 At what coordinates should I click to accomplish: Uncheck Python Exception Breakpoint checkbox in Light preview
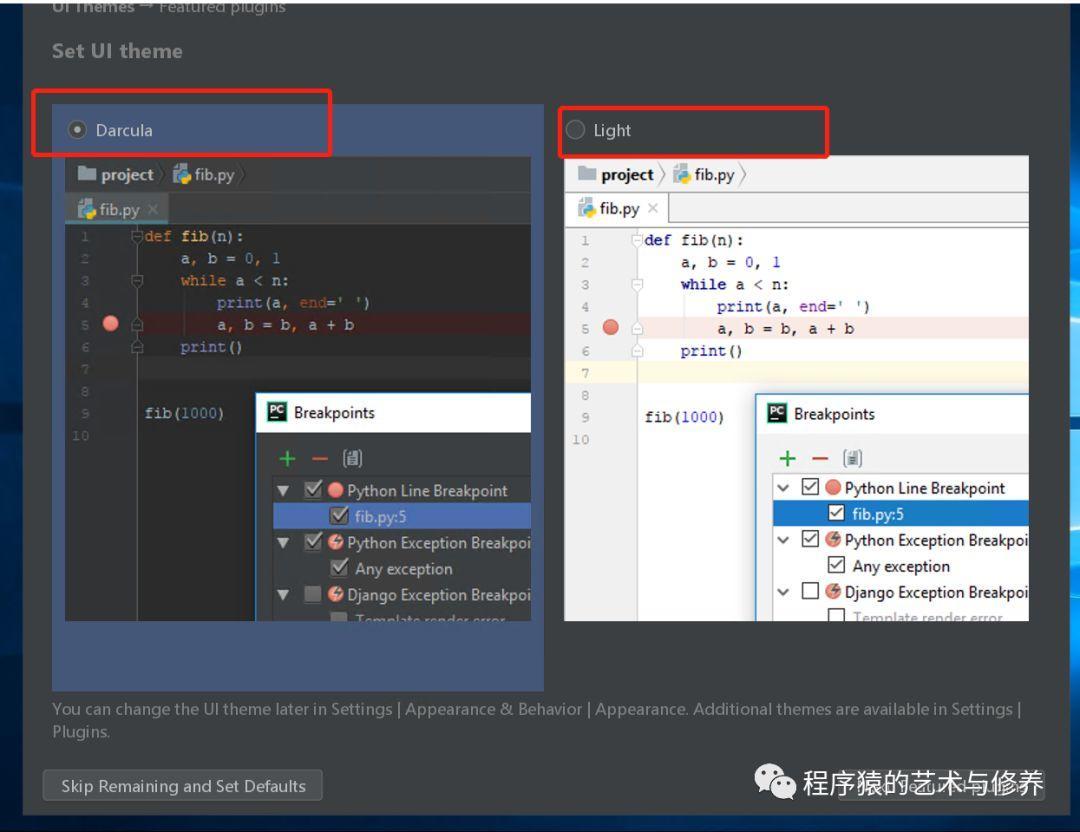810,539
